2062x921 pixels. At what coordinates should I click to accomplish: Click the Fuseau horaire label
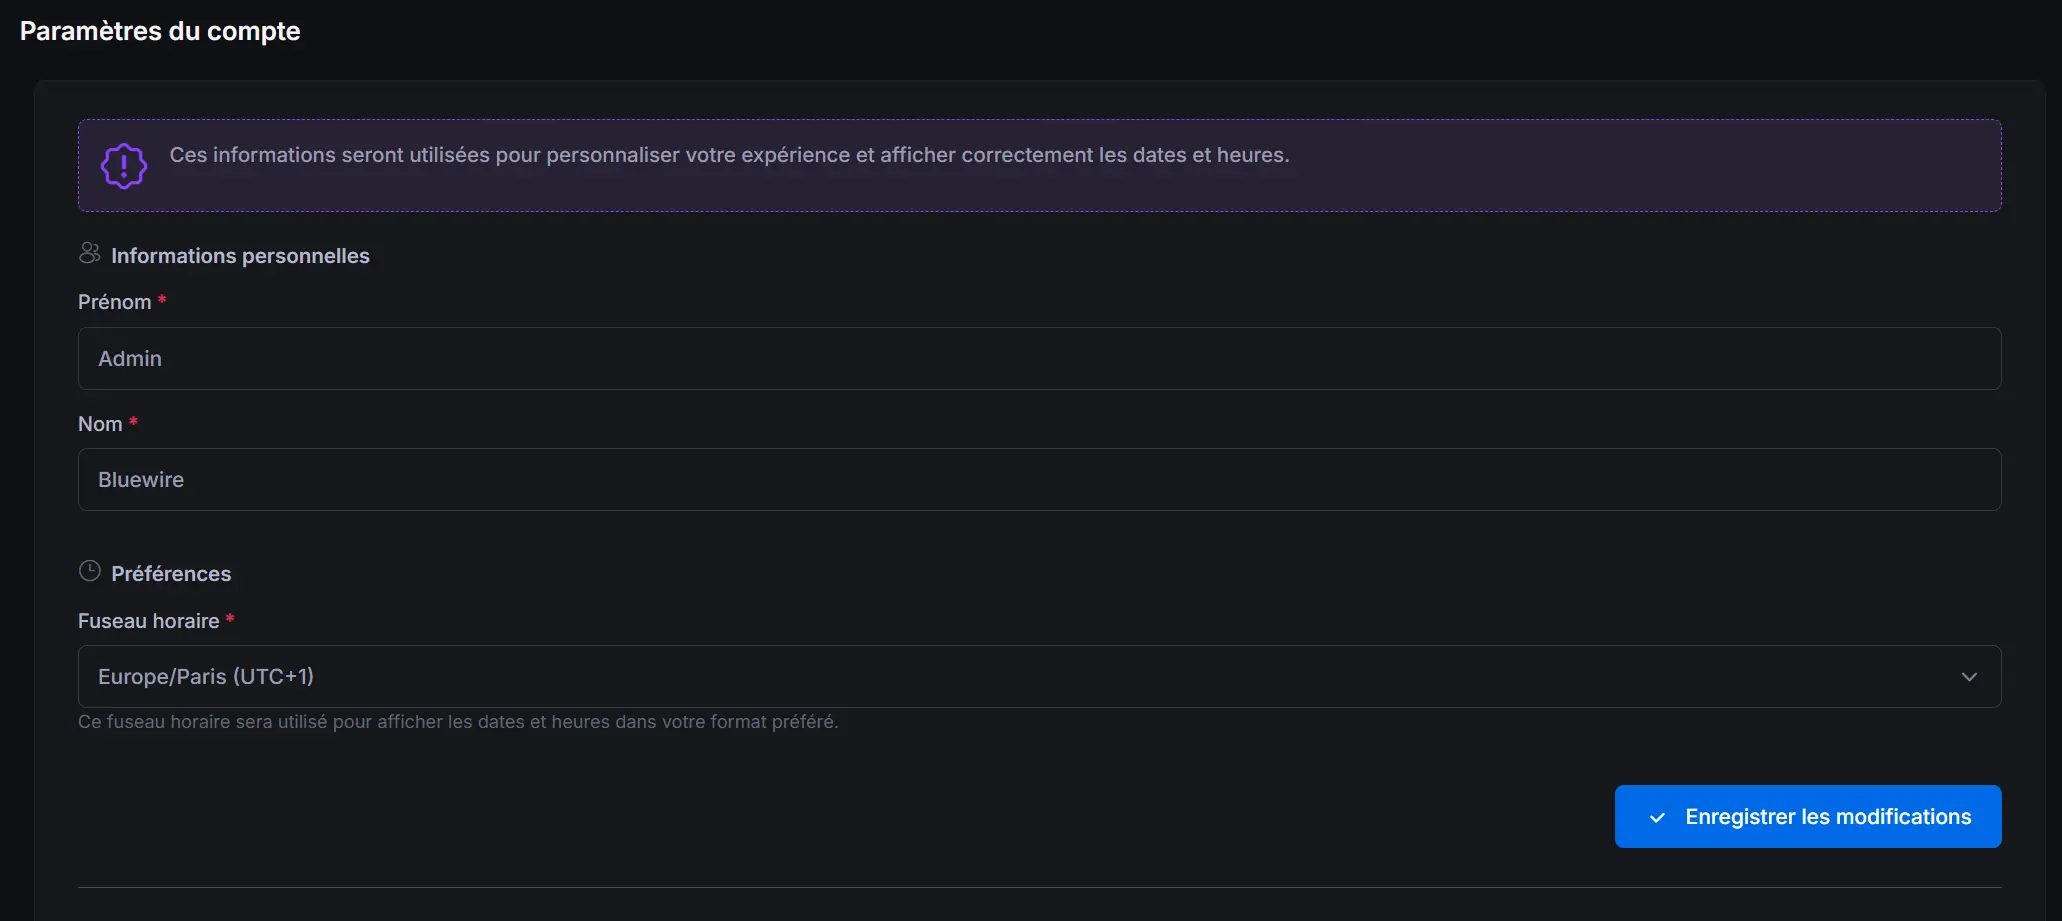click(x=149, y=621)
